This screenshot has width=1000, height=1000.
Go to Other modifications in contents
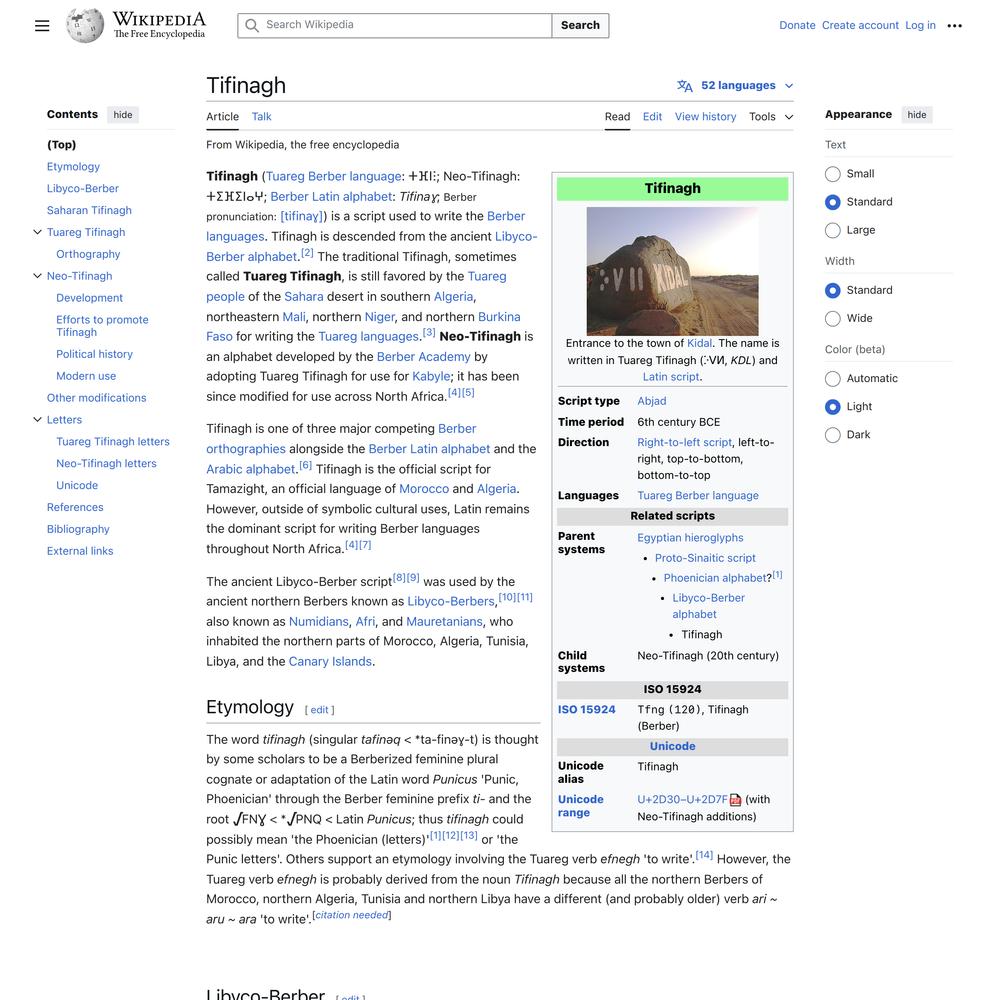pyautogui.click(x=96, y=398)
